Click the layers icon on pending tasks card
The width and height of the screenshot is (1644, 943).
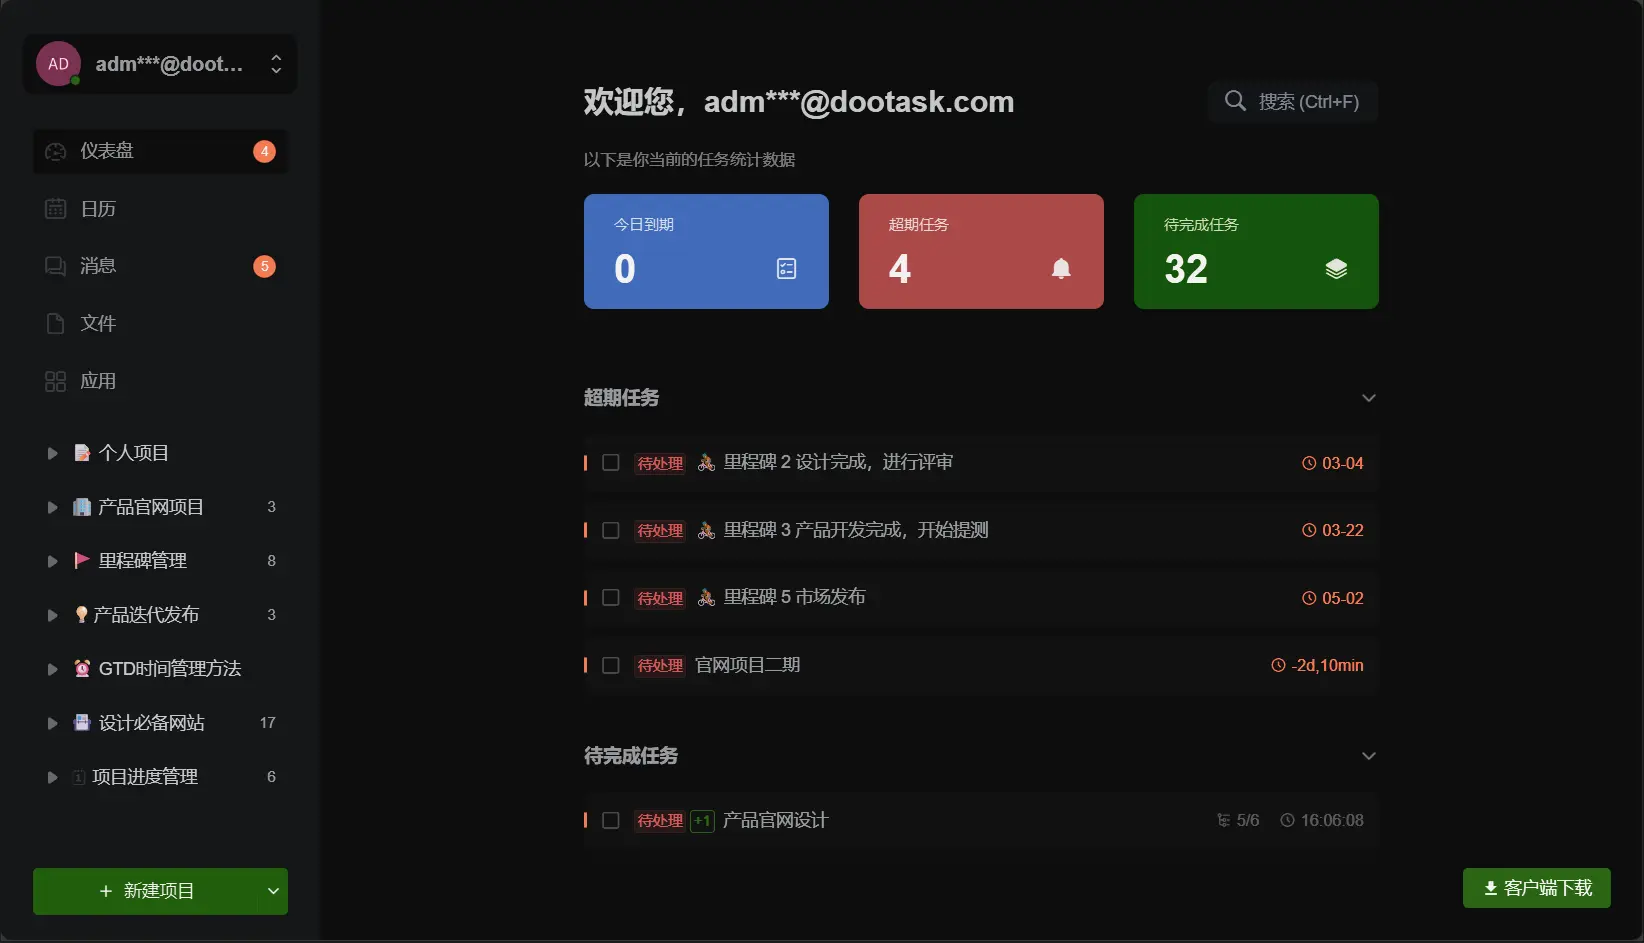pyautogui.click(x=1336, y=269)
